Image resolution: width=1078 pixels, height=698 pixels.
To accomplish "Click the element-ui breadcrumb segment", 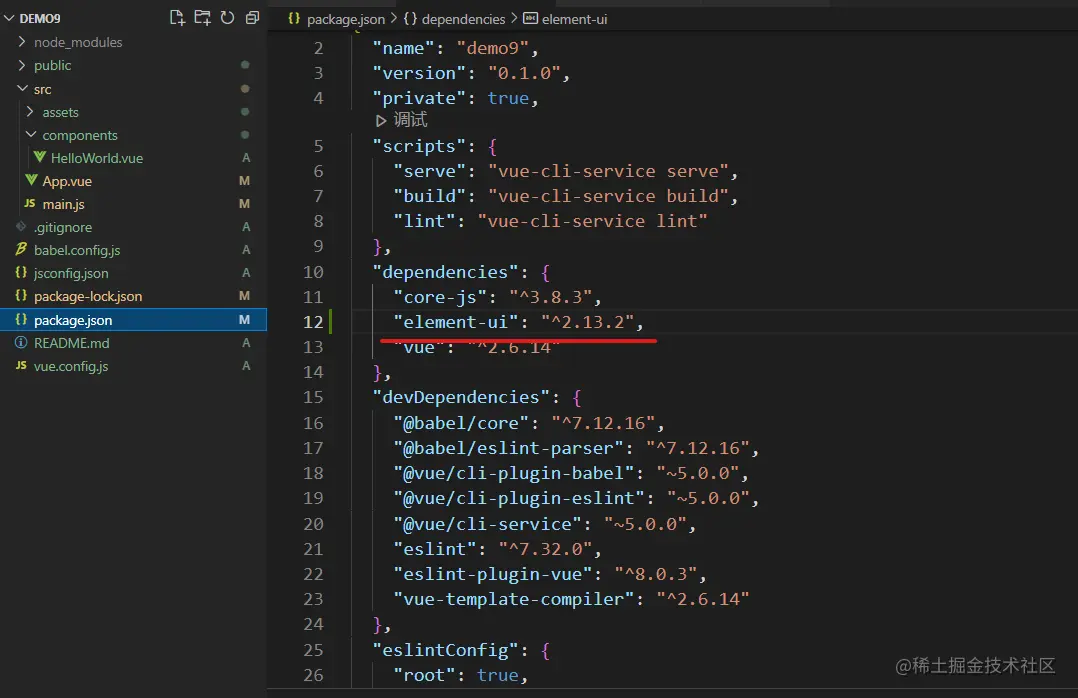I will pyautogui.click(x=574, y=19).
